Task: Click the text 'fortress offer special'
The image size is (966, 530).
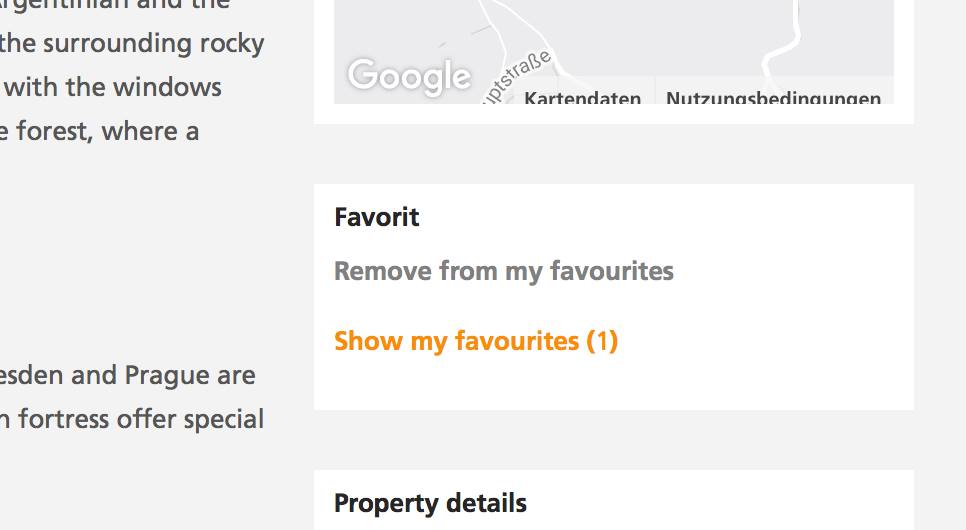Action: point(132,420)
